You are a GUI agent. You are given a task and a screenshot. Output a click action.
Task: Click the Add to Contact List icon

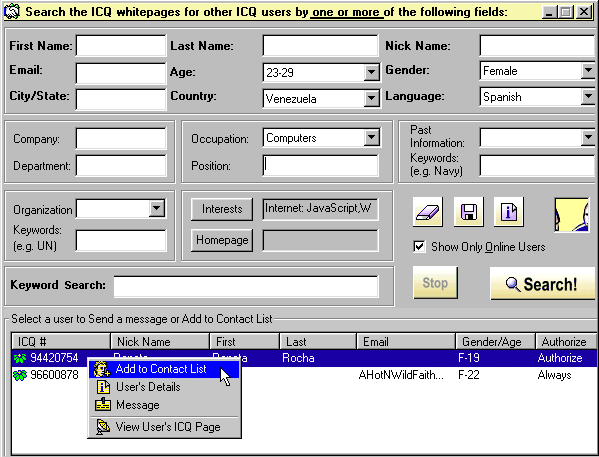tap(102, 369)
